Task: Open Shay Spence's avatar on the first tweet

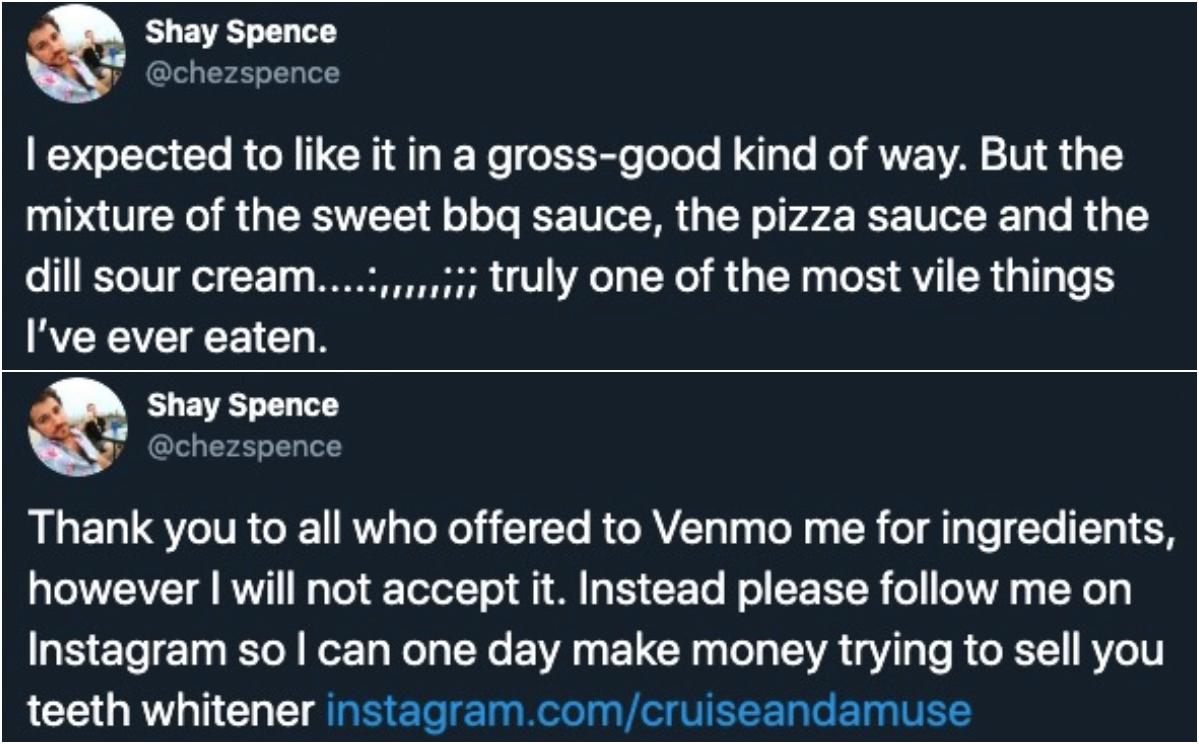Action: [75, 54]
